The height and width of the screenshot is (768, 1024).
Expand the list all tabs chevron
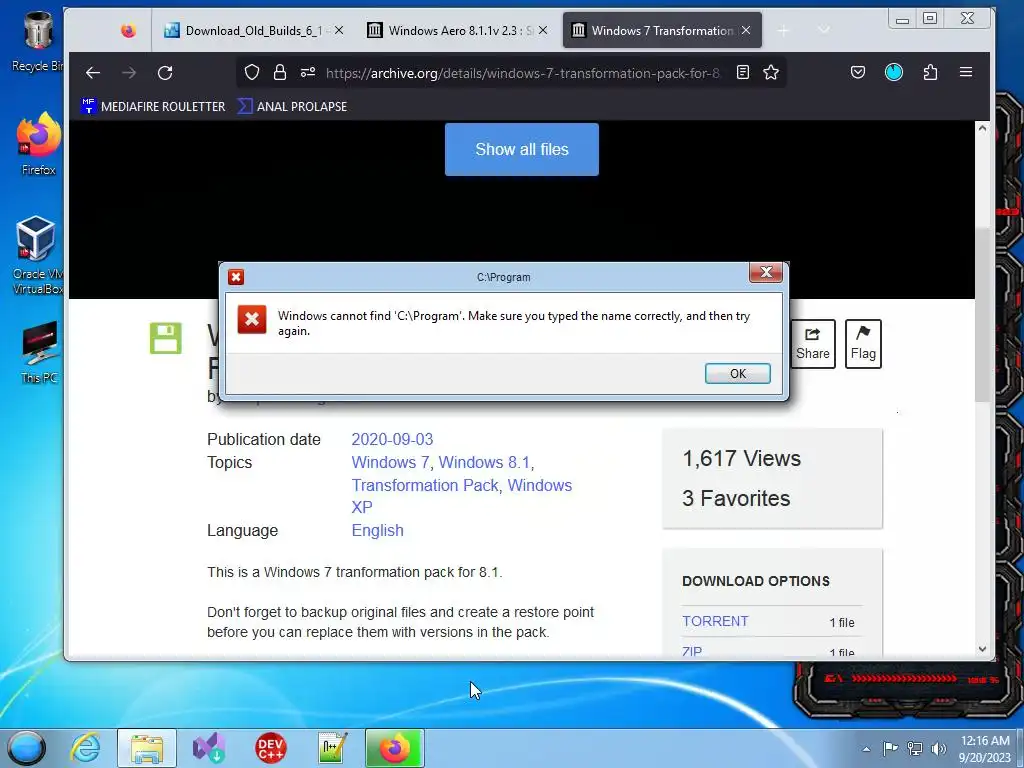[x=824, y=30]
